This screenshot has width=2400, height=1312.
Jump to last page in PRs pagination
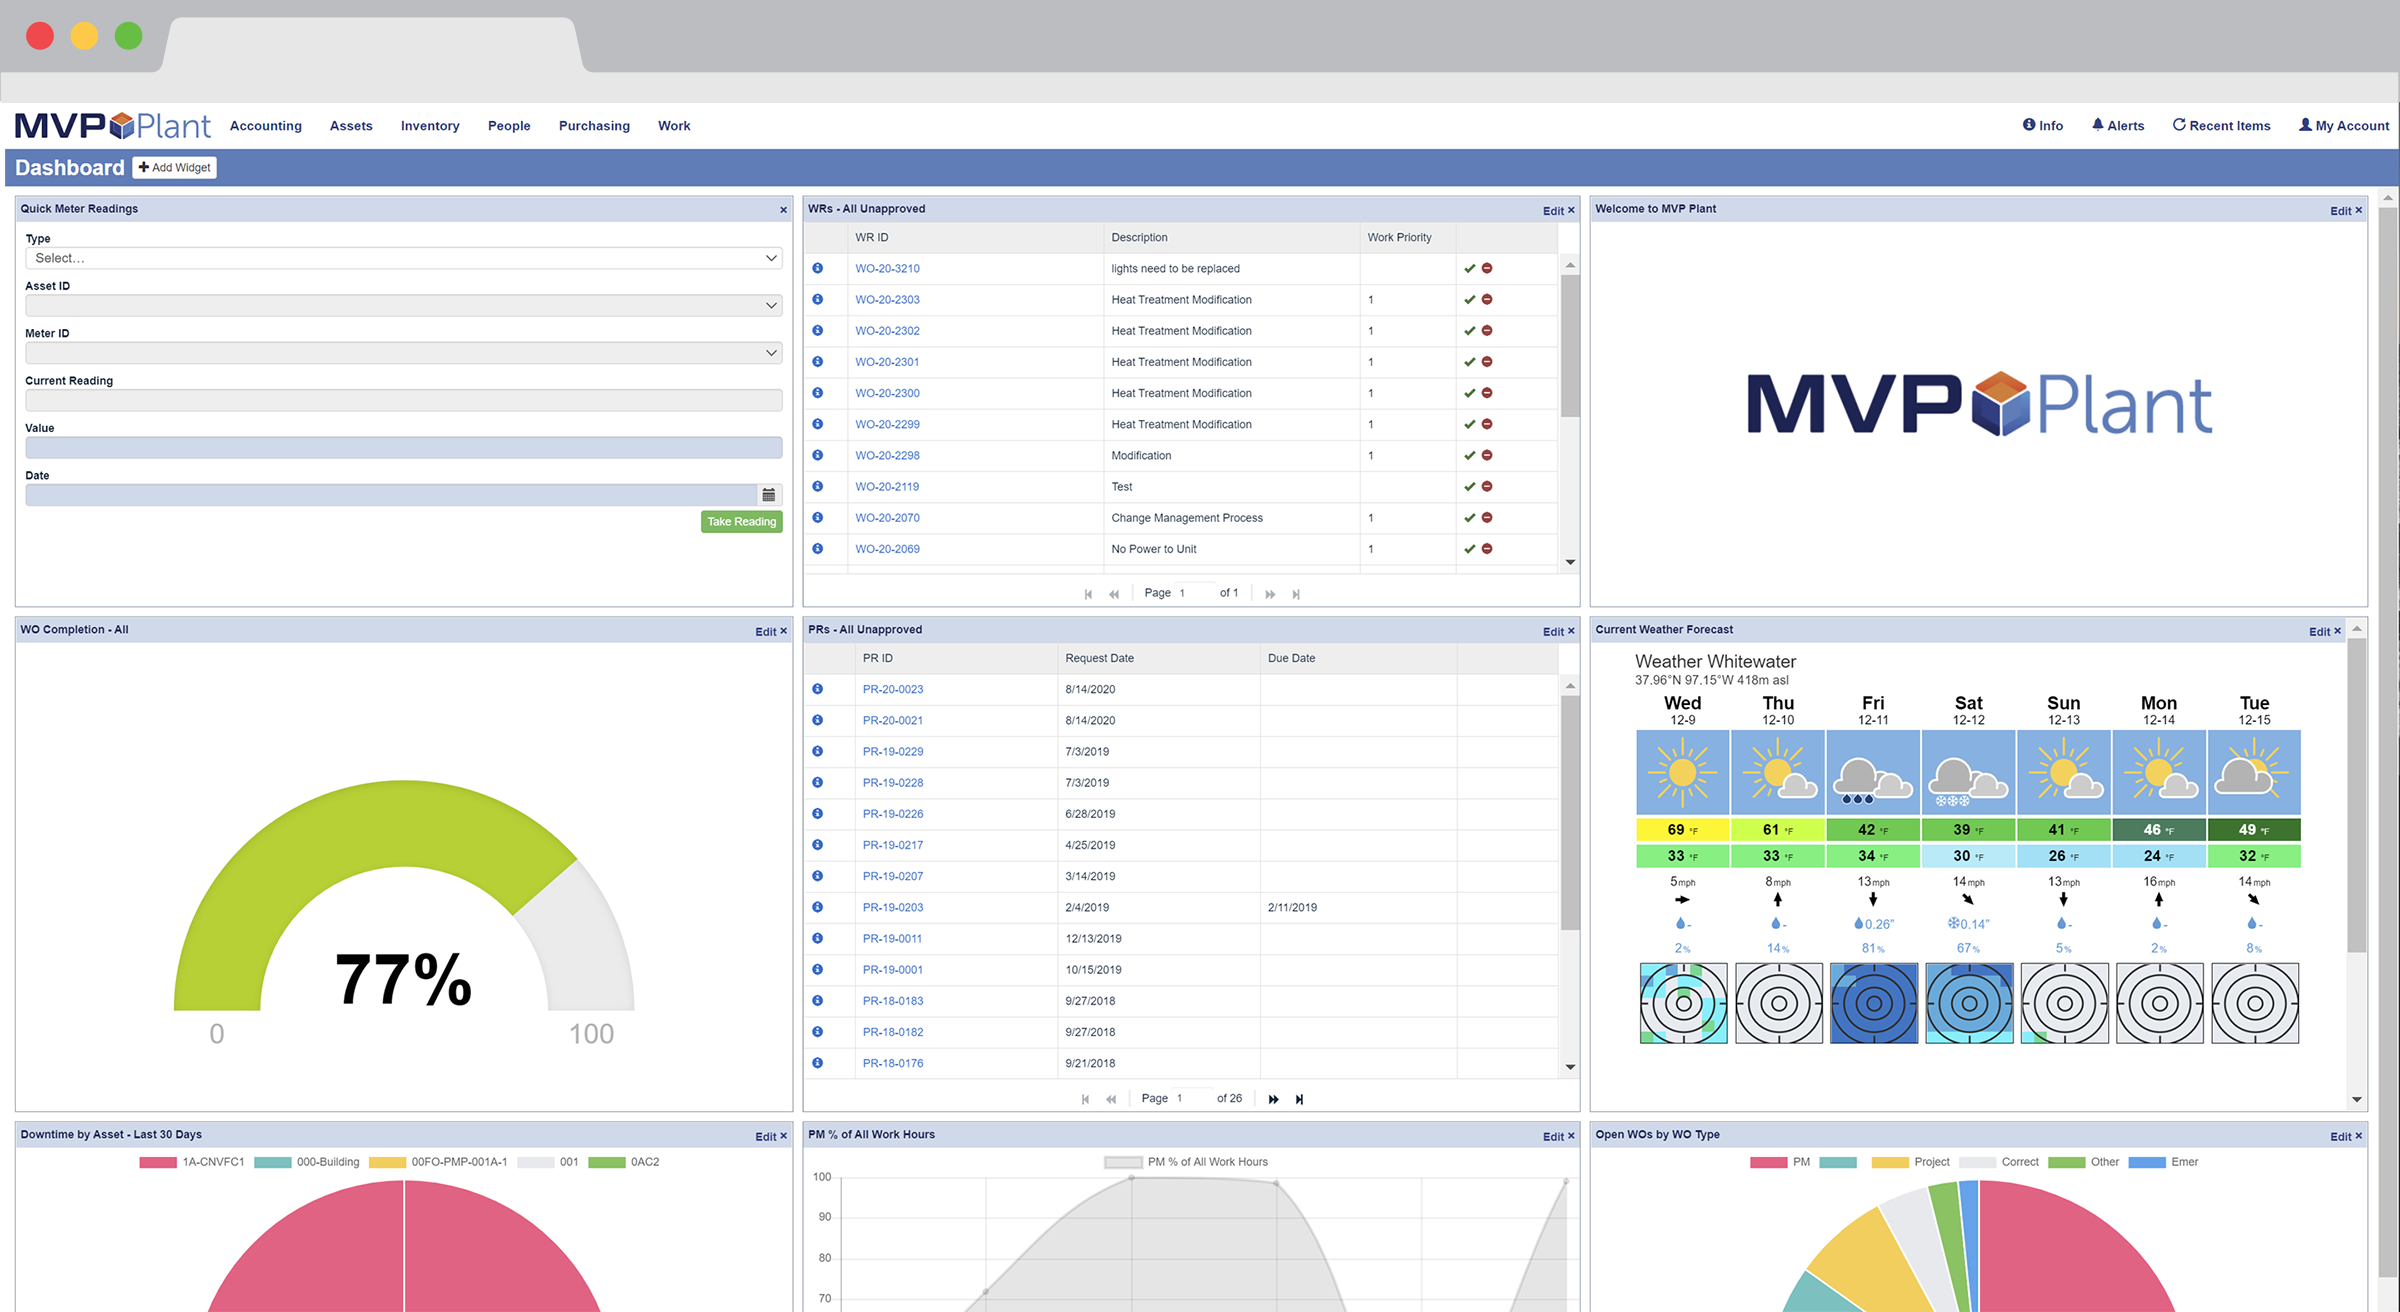(1299, 1098)
